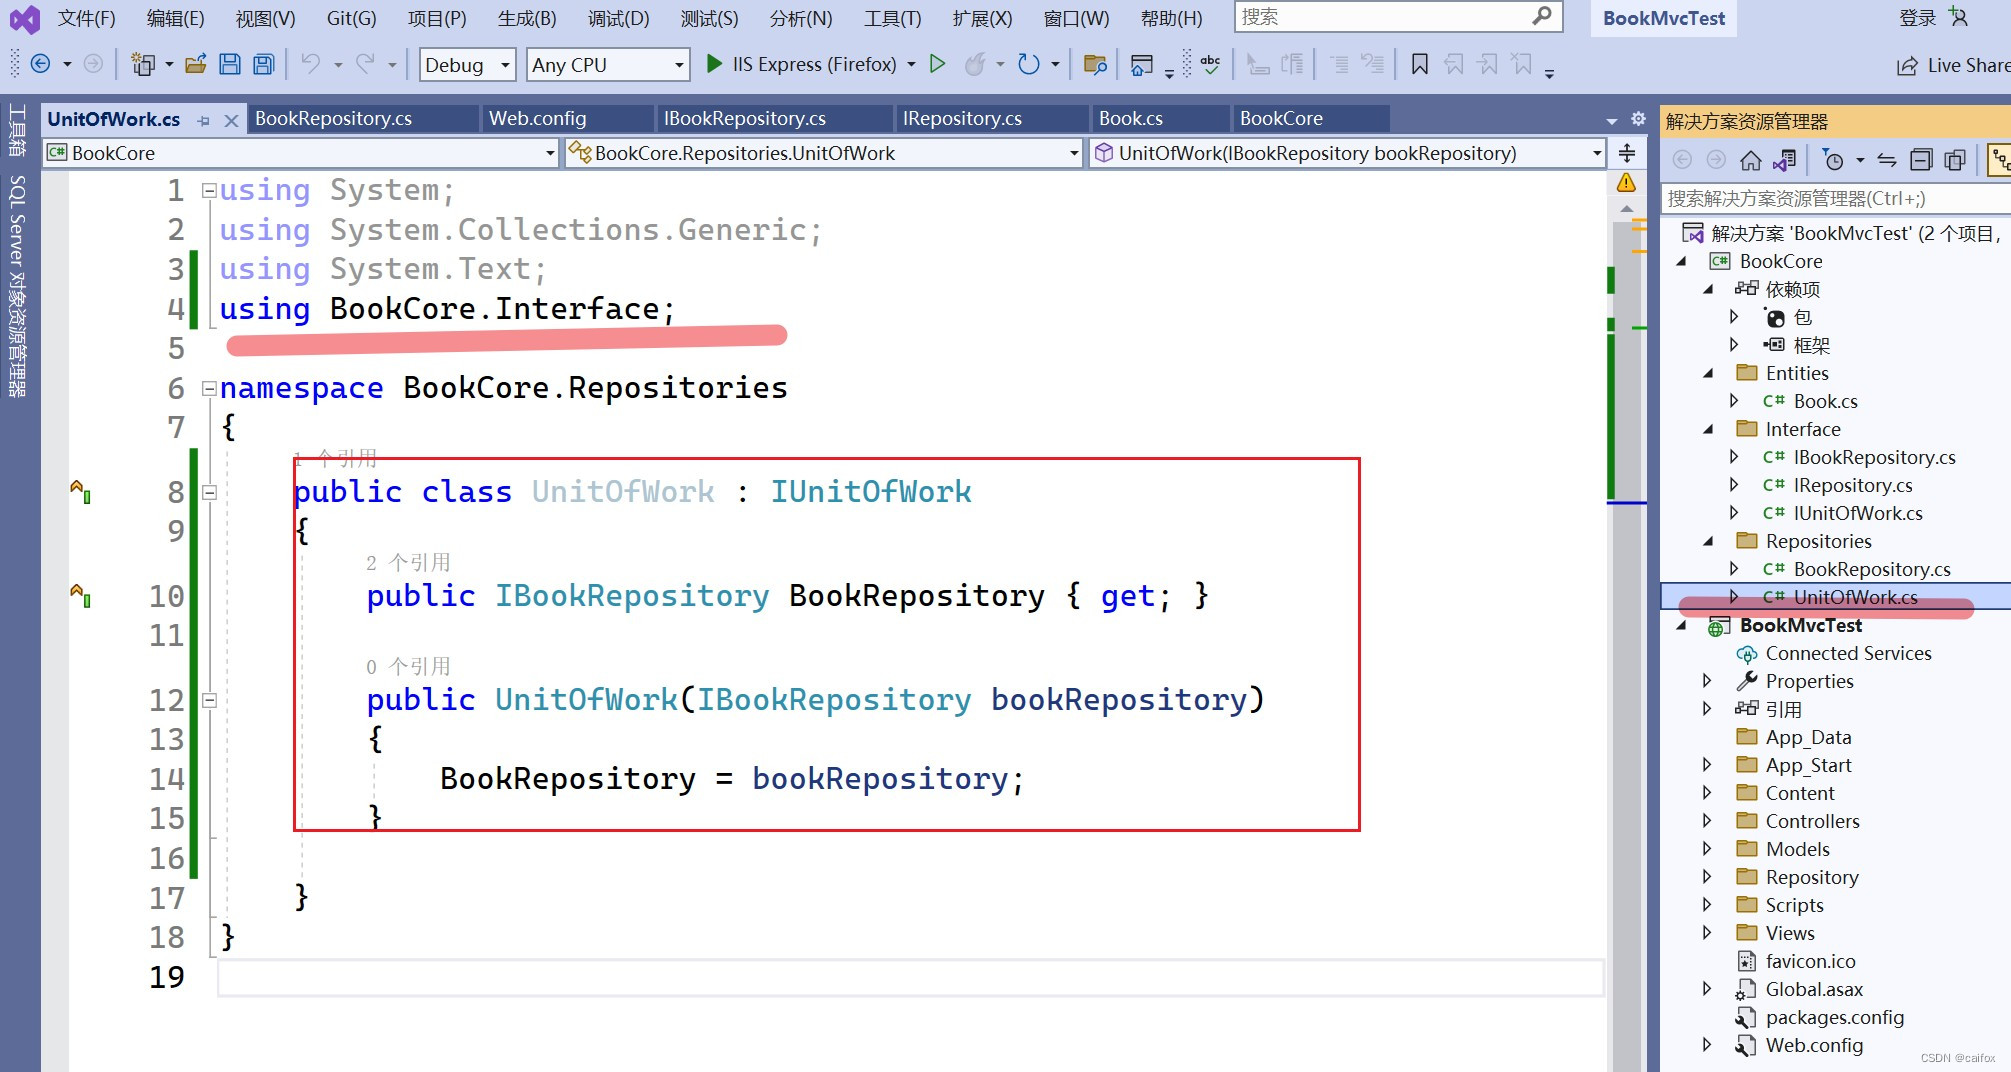Switch views icon in Solution Explorer toolbar
This screenshot has height=1072, width=2011.
pos(1785,160)
